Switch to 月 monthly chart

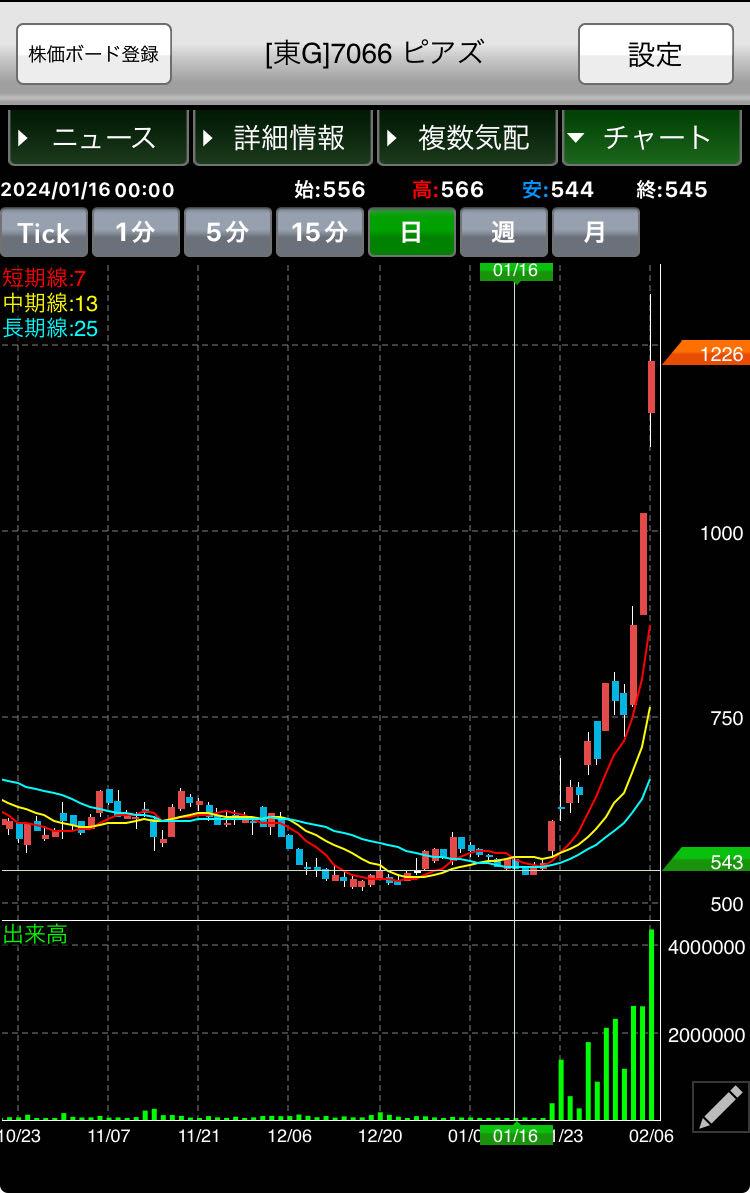(595, 233)
